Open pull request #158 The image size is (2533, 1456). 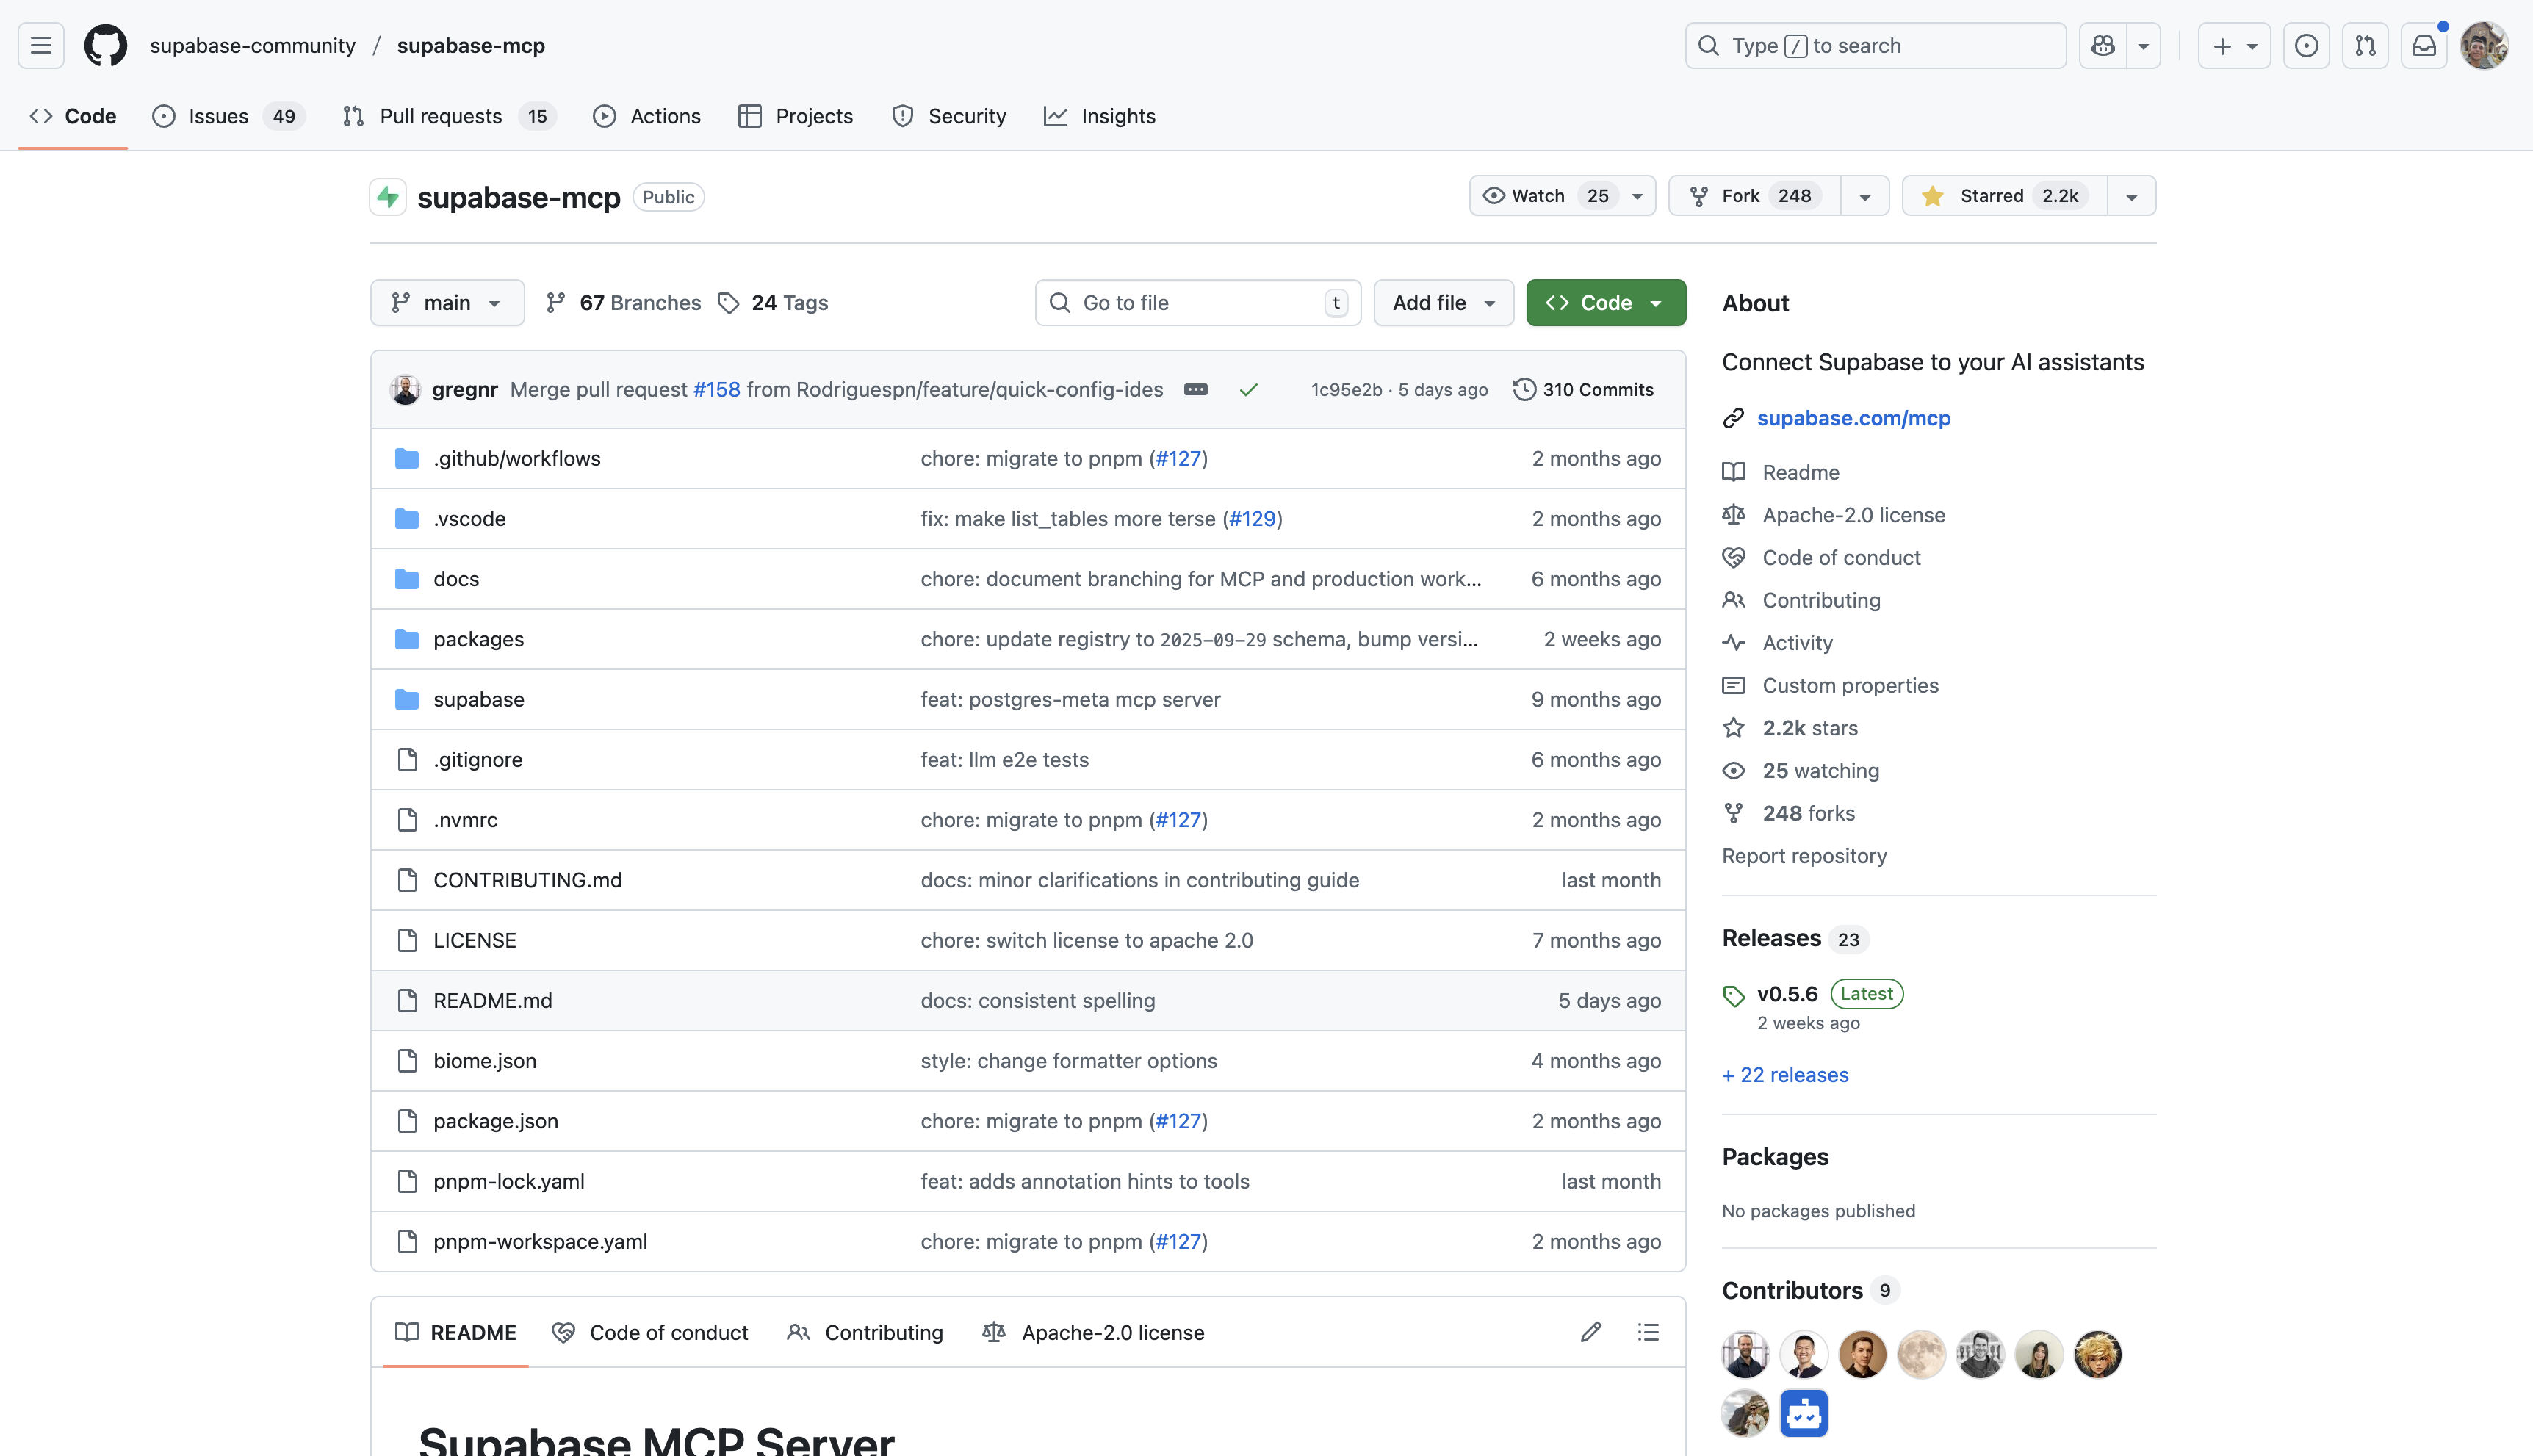pos(716,389)
